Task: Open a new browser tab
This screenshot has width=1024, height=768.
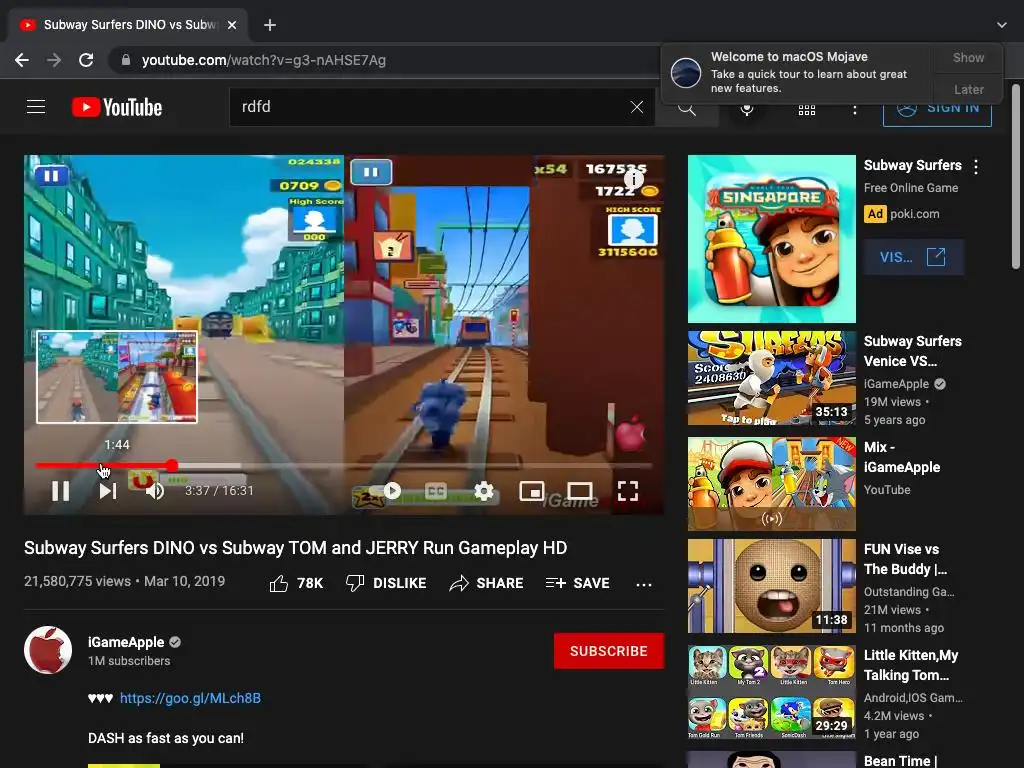Action: coord(270,25)
